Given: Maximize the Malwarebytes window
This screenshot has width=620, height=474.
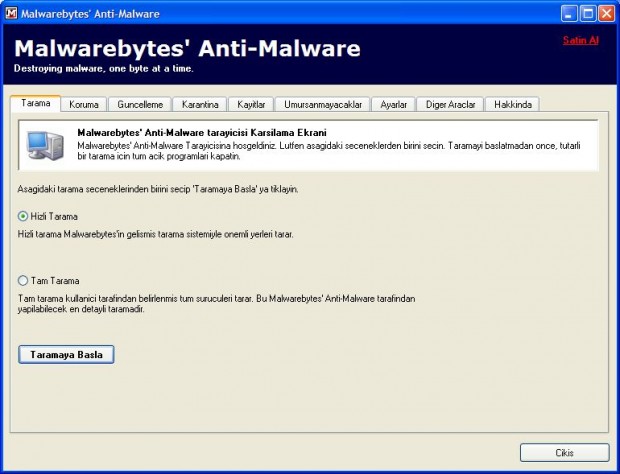Looking at the screenshot, I should pos(588,14).
